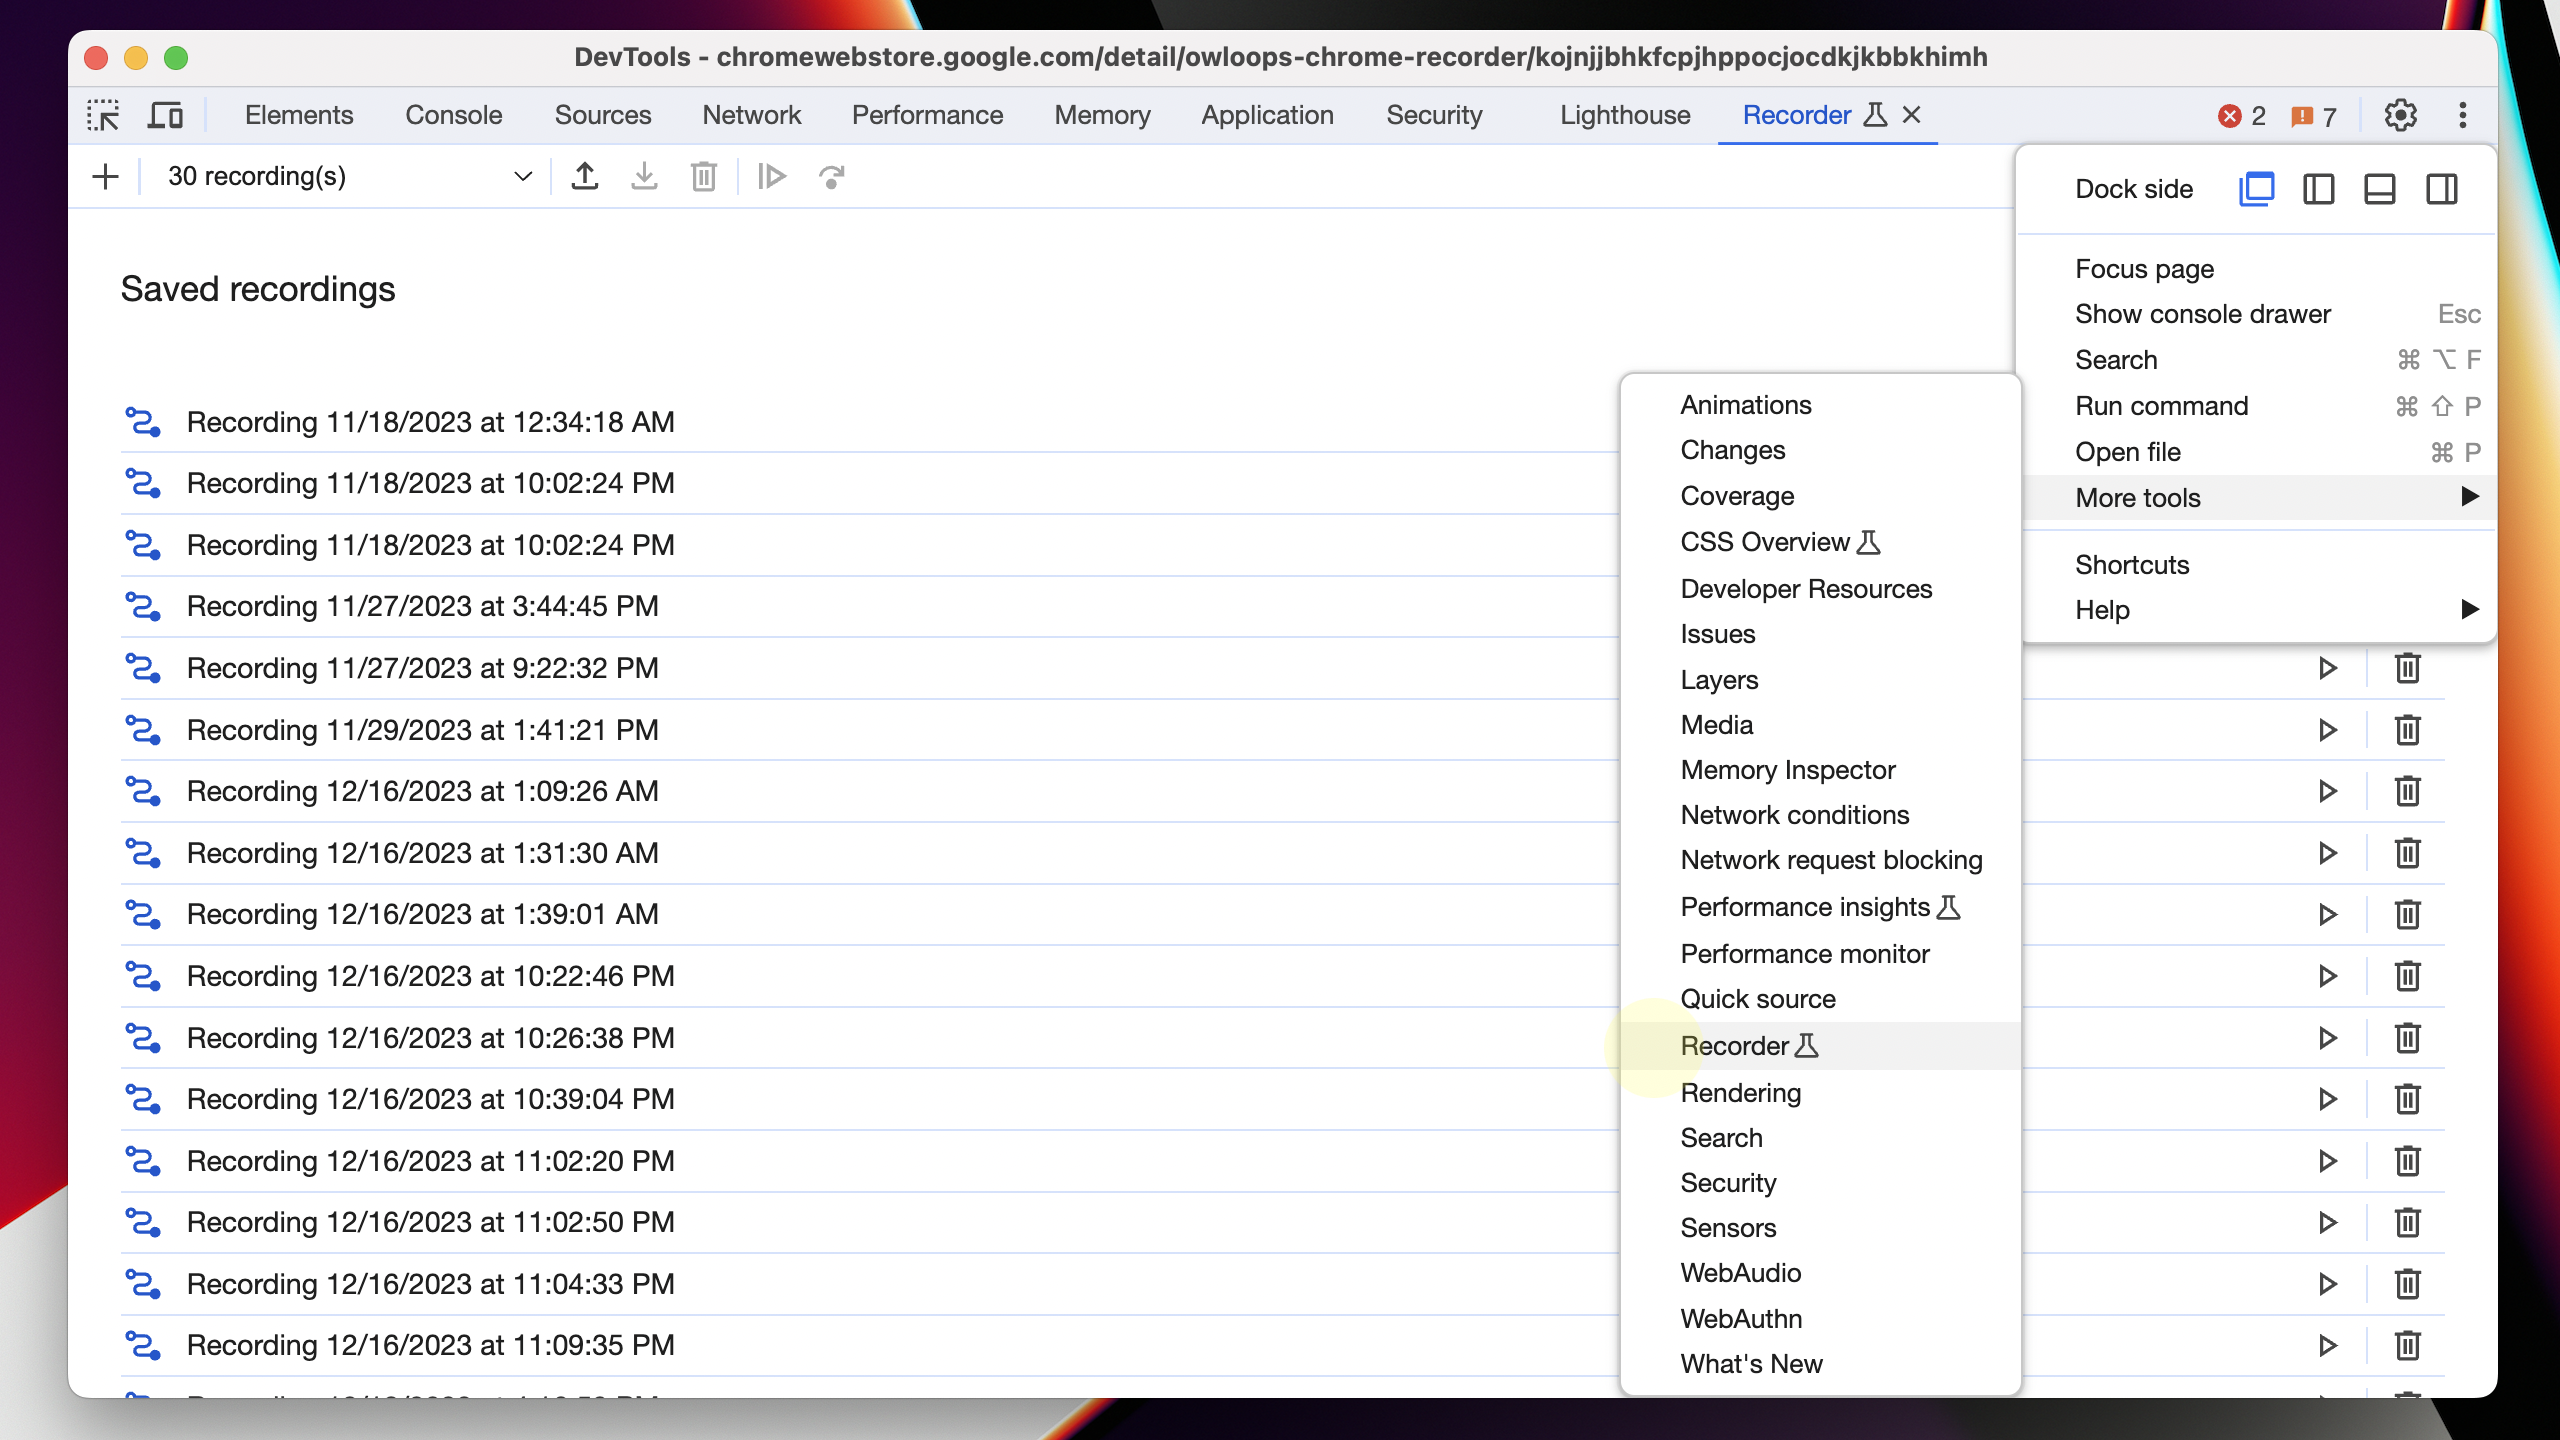Select What's New entry
Viewport: 2560px width, 1440px height.
(x=1820, y=1364)
